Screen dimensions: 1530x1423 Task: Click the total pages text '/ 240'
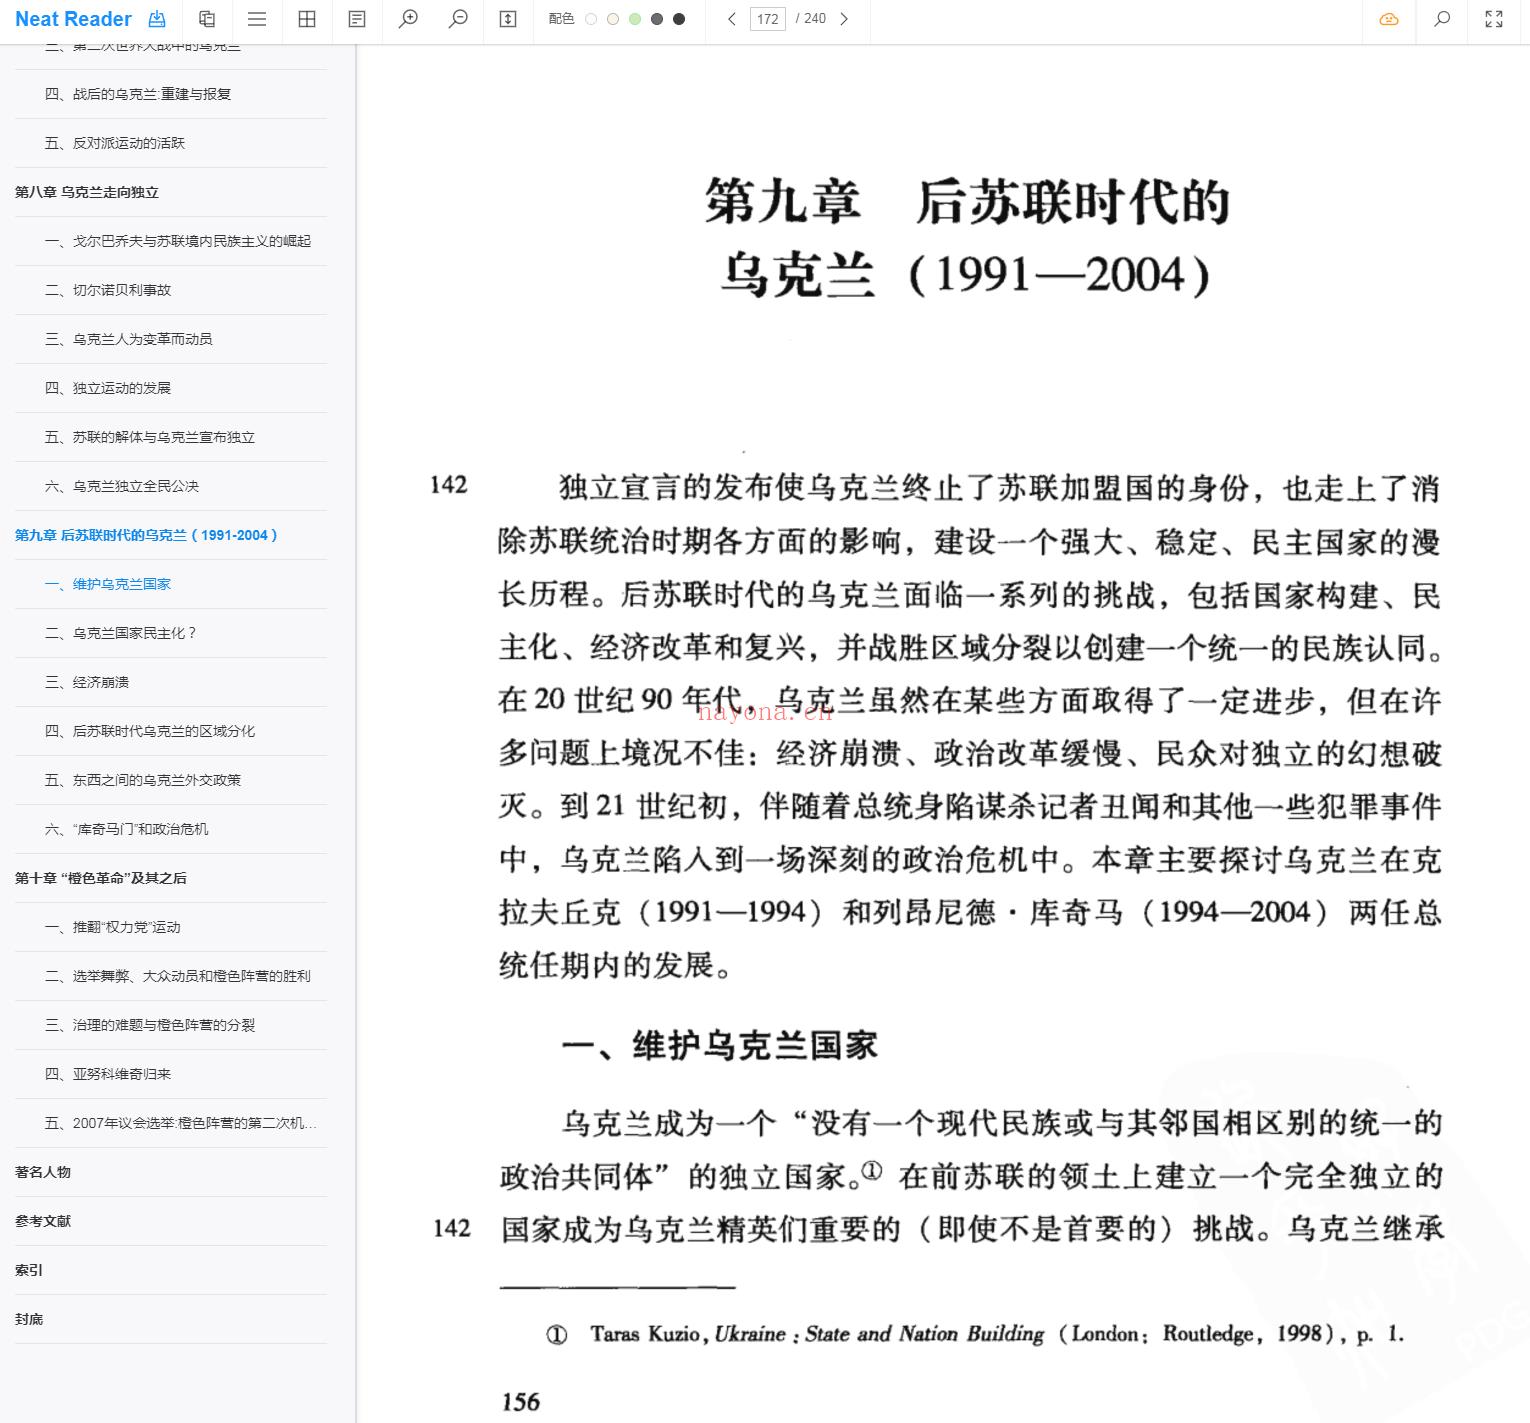coord(811,19)
